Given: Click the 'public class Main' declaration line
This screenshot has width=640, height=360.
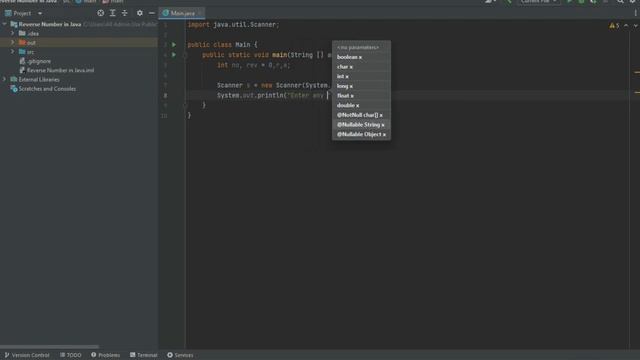Looking at the screenshot, I should 222,44.
